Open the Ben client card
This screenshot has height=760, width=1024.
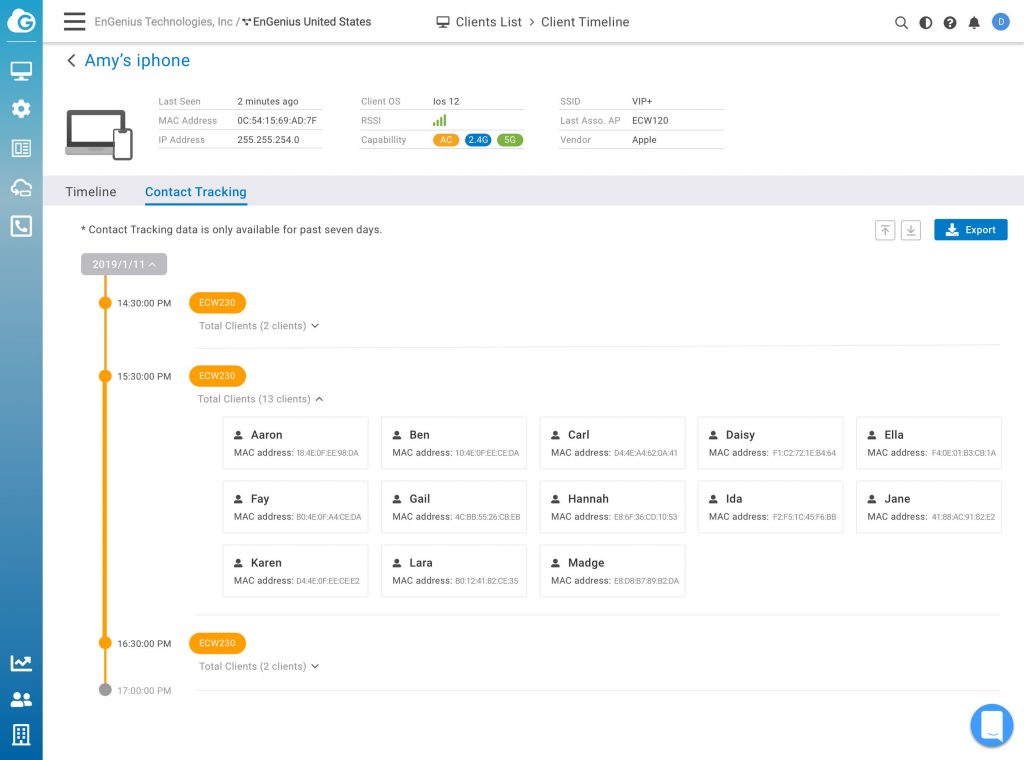coord(454,443)
